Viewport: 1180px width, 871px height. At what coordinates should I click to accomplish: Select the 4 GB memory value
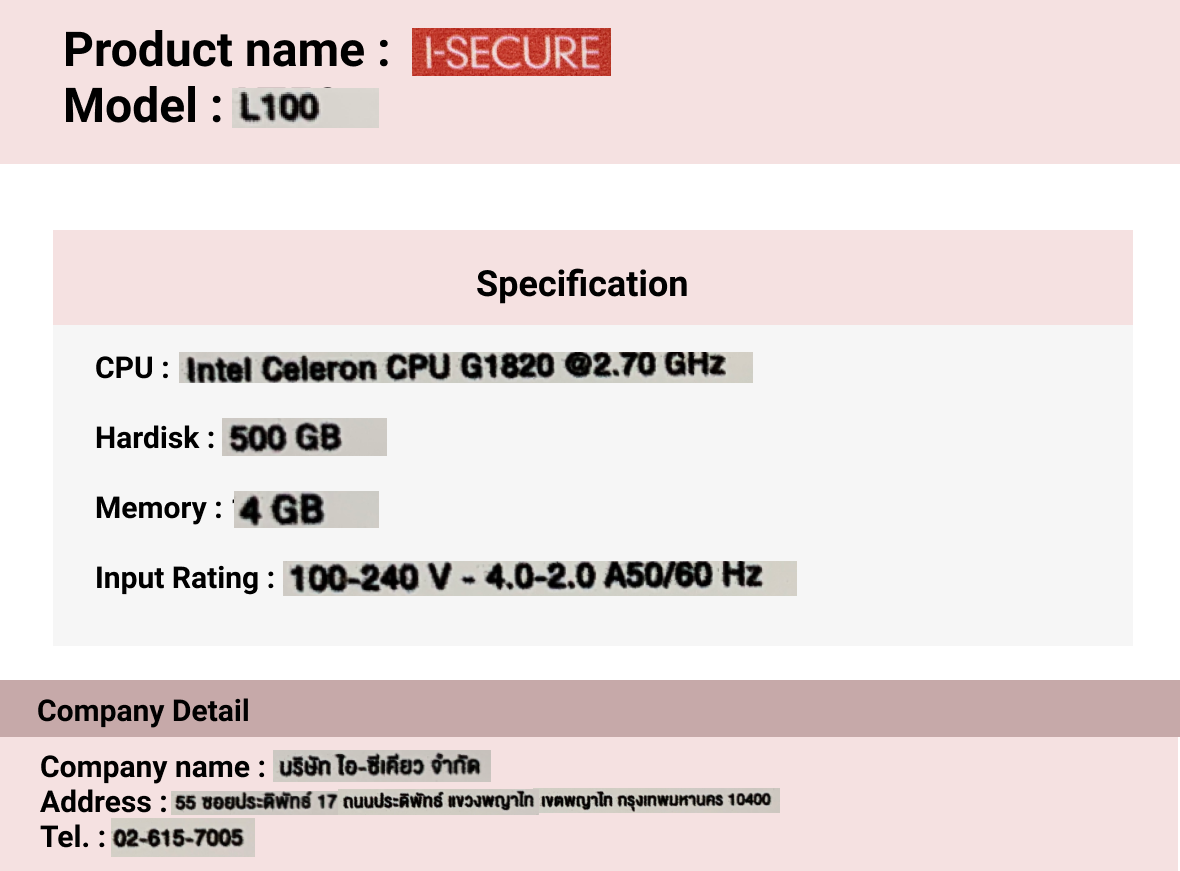(x=306, y=510)
